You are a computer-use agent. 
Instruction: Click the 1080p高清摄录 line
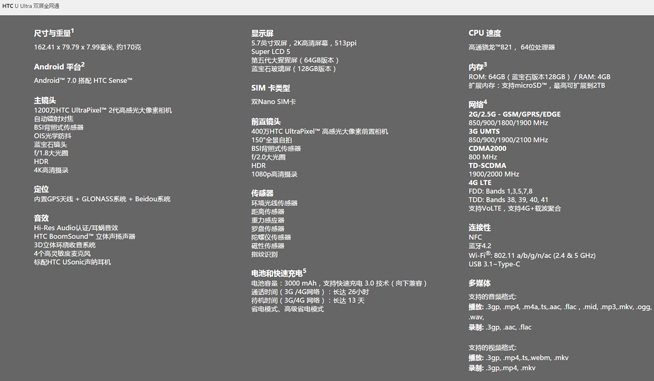274,174
